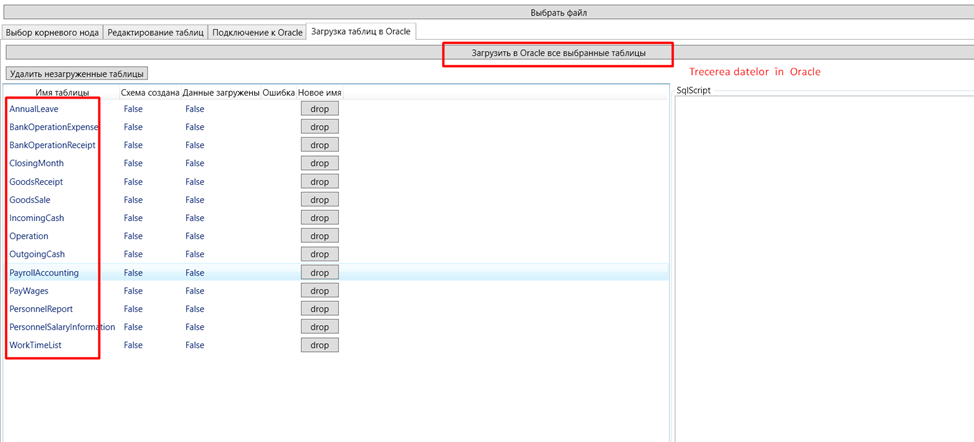Sort by Имя таблицы column header
974x442 pixels.
(62, 92)
